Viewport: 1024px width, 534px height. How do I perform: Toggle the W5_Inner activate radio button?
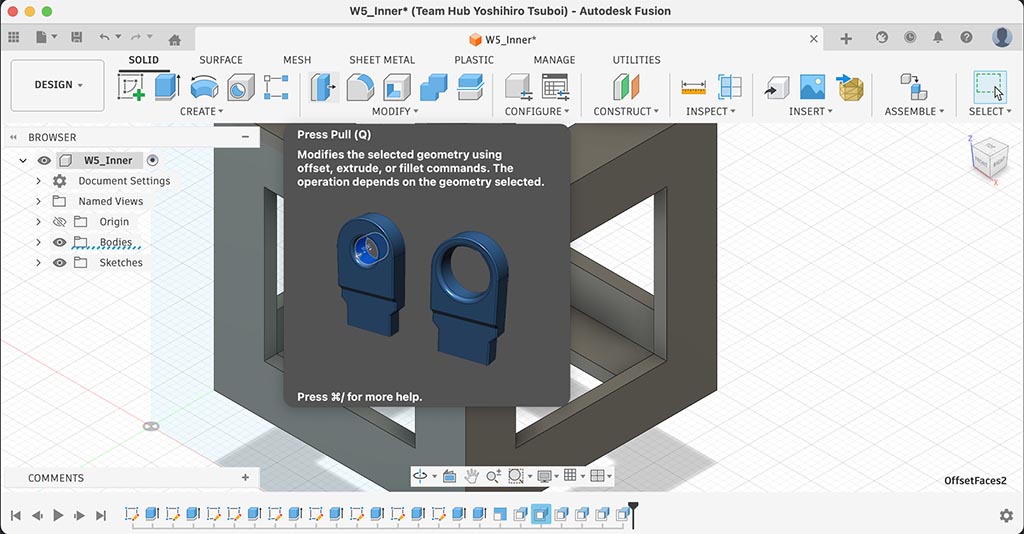click(152, 161)
